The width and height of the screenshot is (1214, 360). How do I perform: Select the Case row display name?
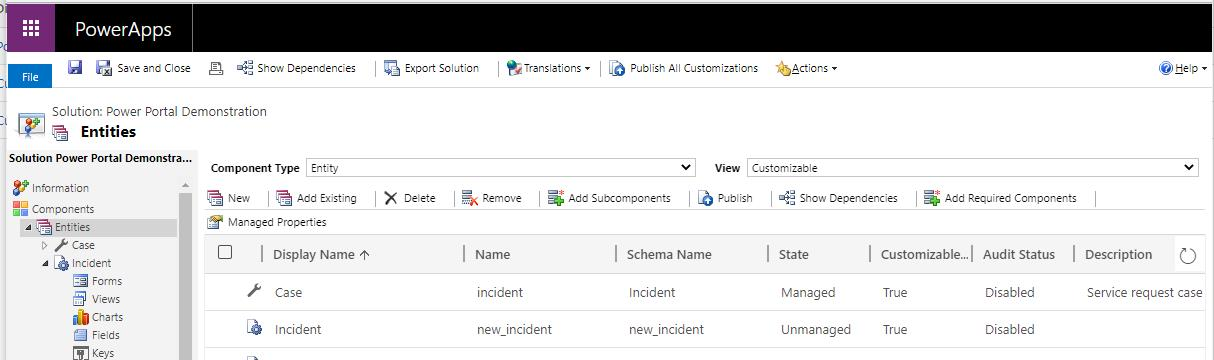pos(288,293)
